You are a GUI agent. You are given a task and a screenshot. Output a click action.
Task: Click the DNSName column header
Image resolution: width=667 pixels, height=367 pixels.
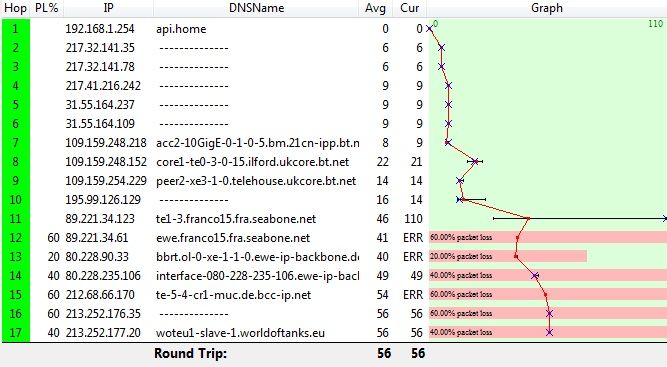(x=256, y=8)
